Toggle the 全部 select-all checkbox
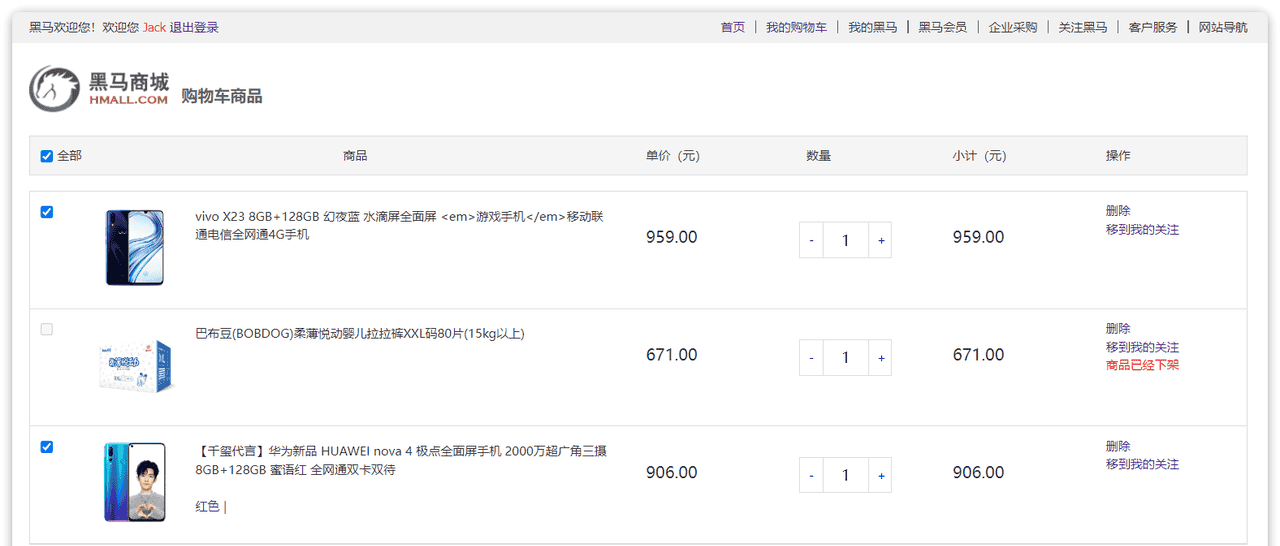The width and height of the screenshot is (1280, 546). [46, 156]
